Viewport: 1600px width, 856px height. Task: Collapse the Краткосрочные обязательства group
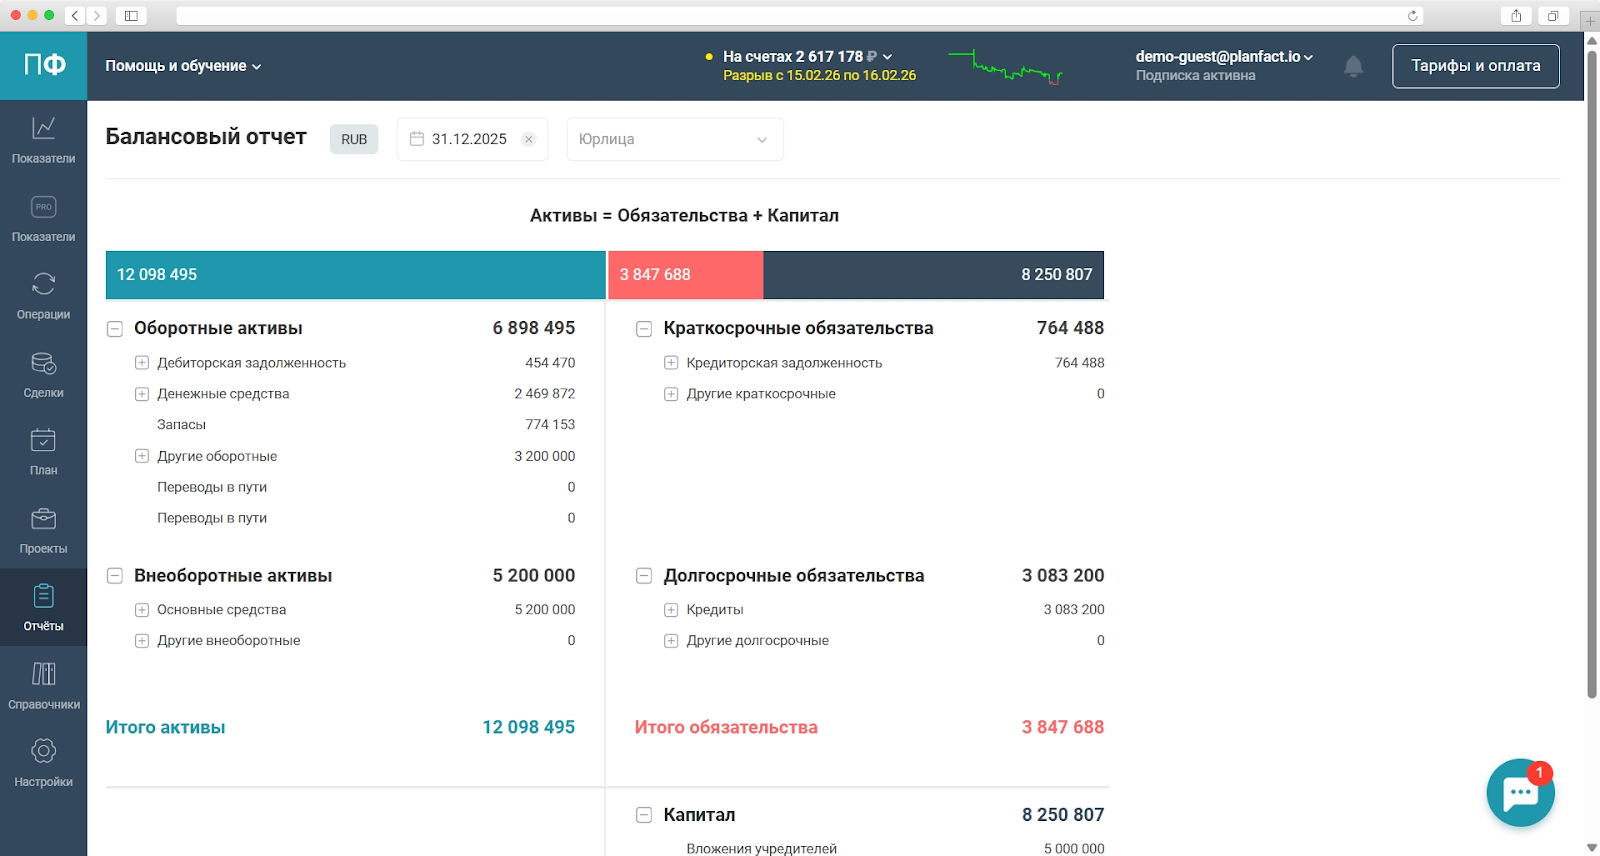pos(644,329)
